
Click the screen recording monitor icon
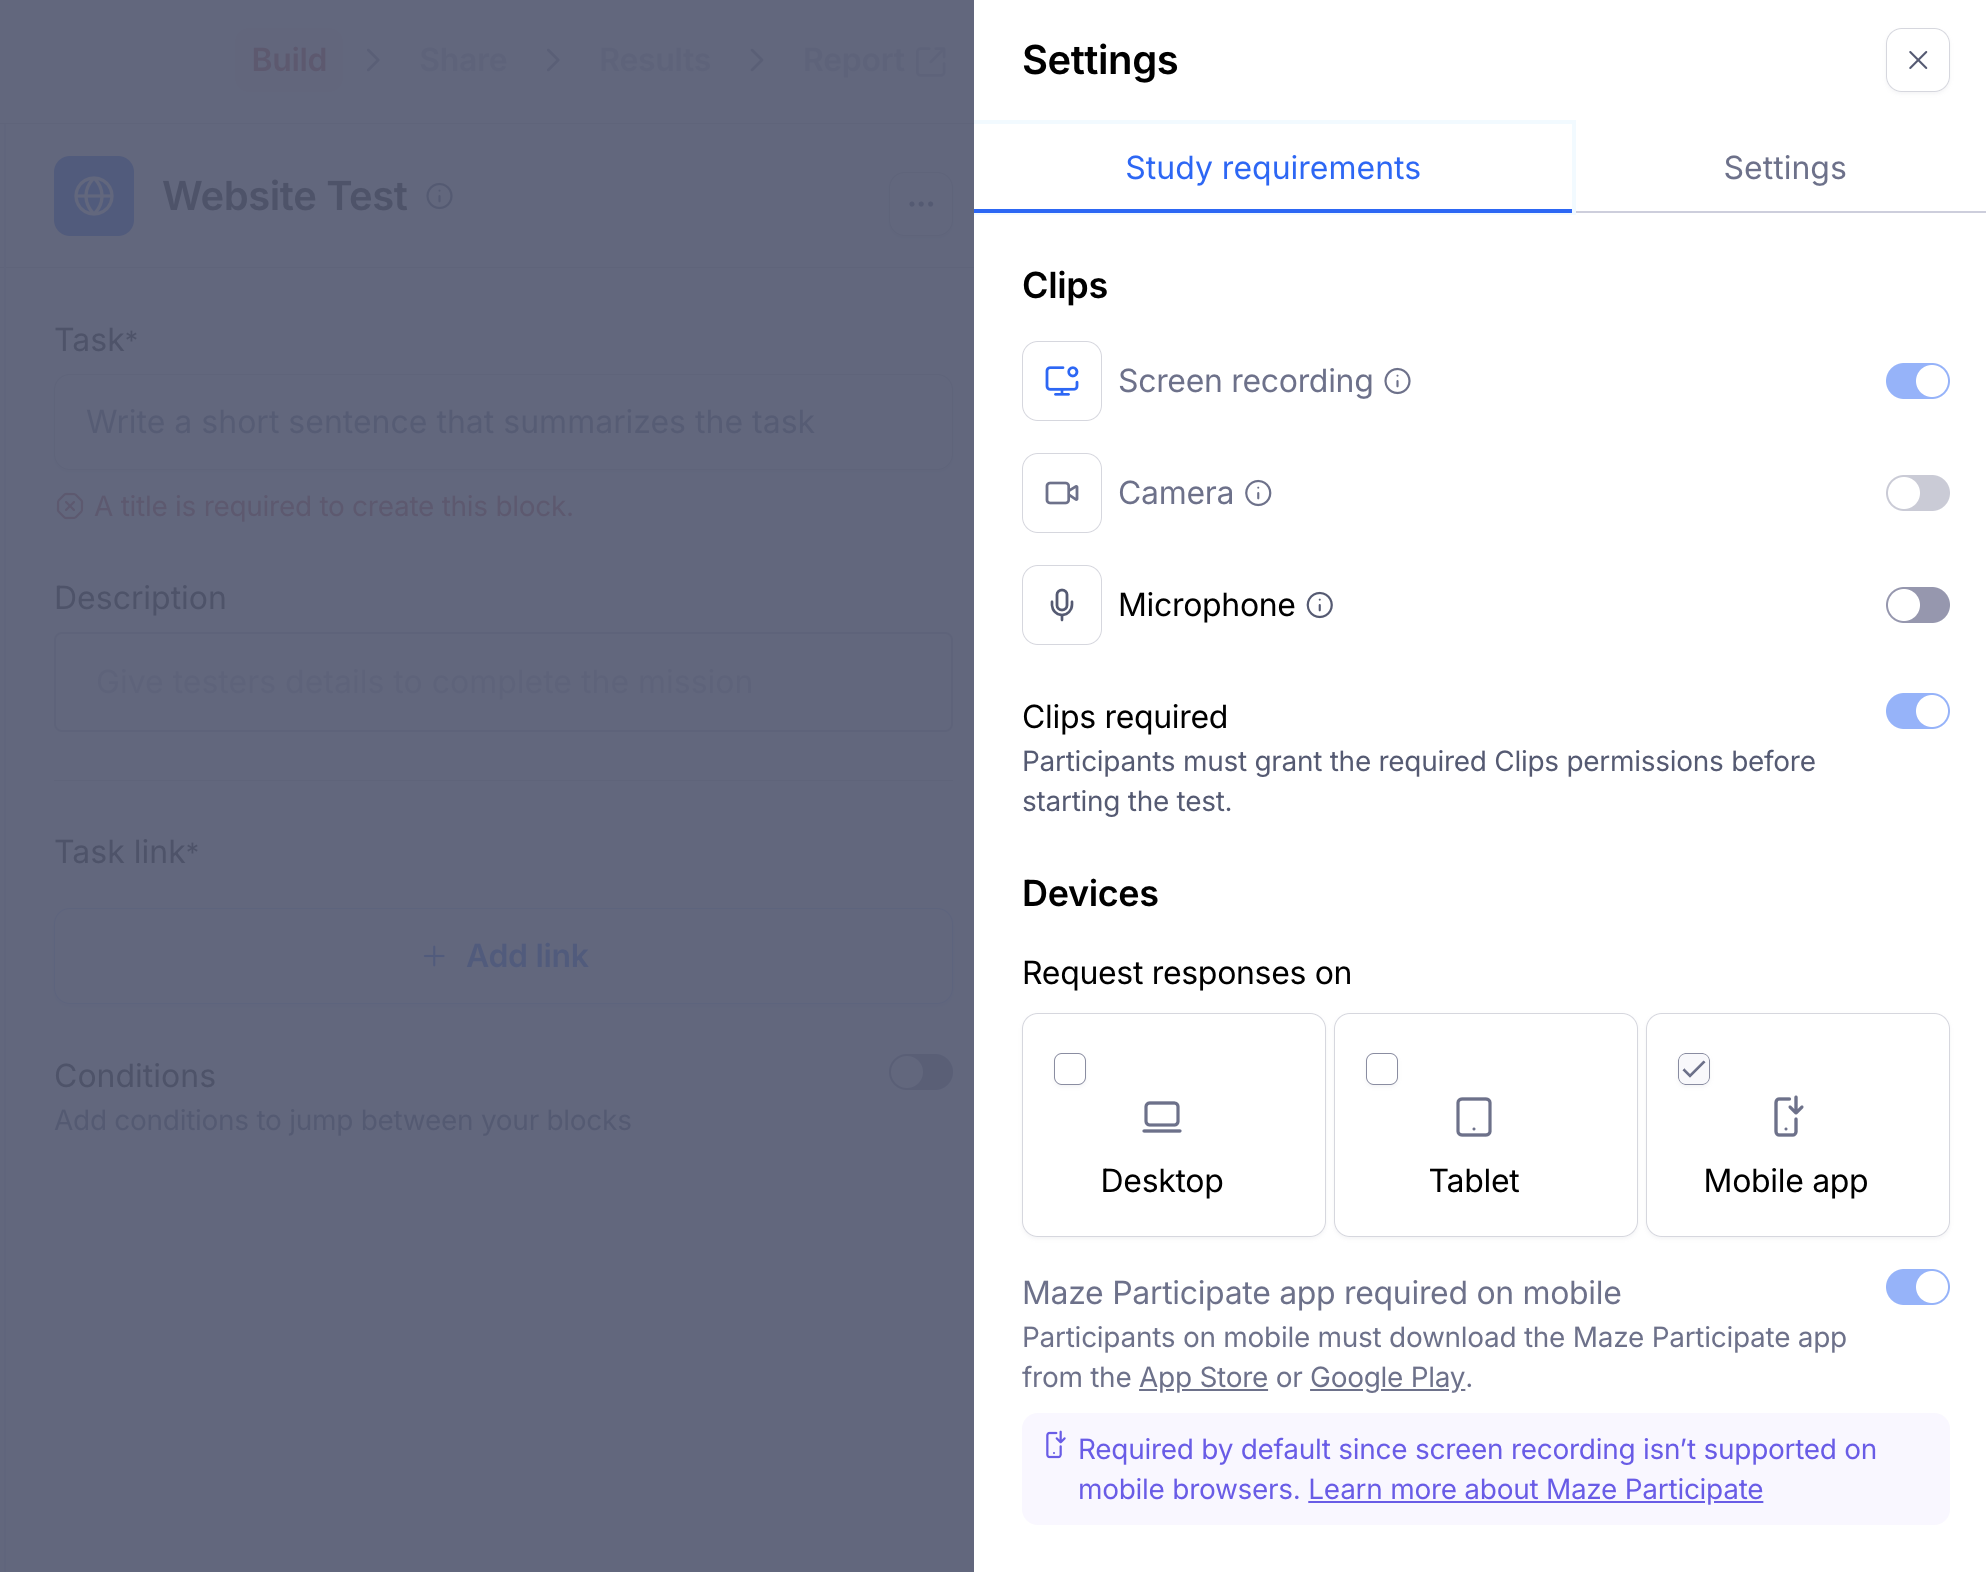pyautogui.click(x=1061, y=381)
